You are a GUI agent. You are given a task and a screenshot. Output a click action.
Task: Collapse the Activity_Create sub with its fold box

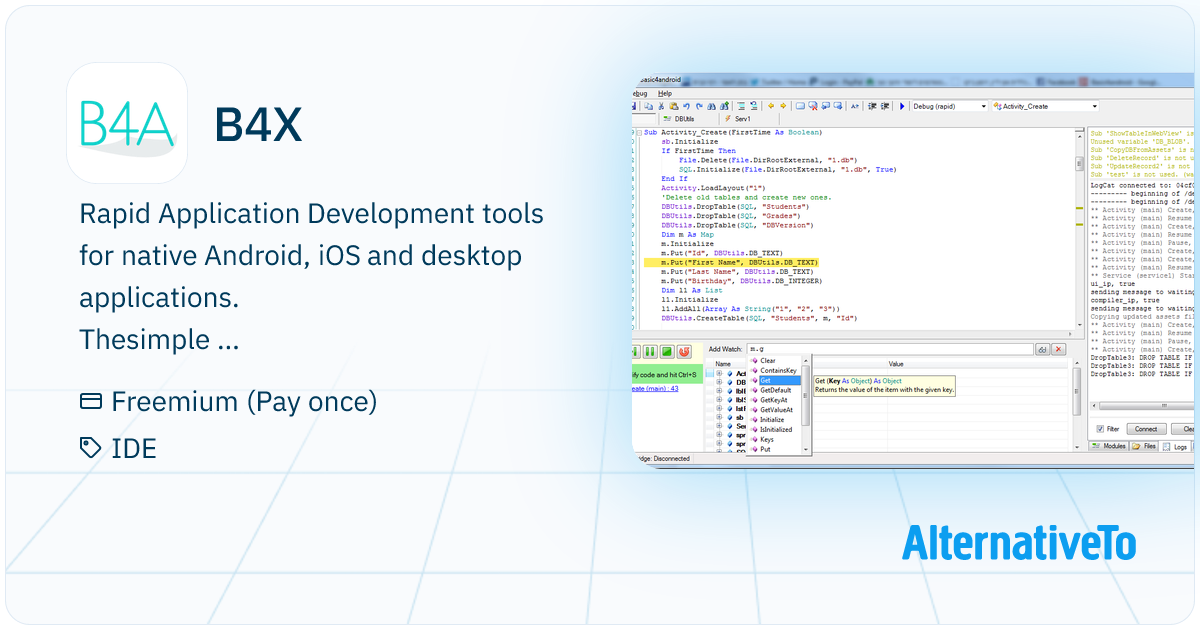tap(637, 132)
